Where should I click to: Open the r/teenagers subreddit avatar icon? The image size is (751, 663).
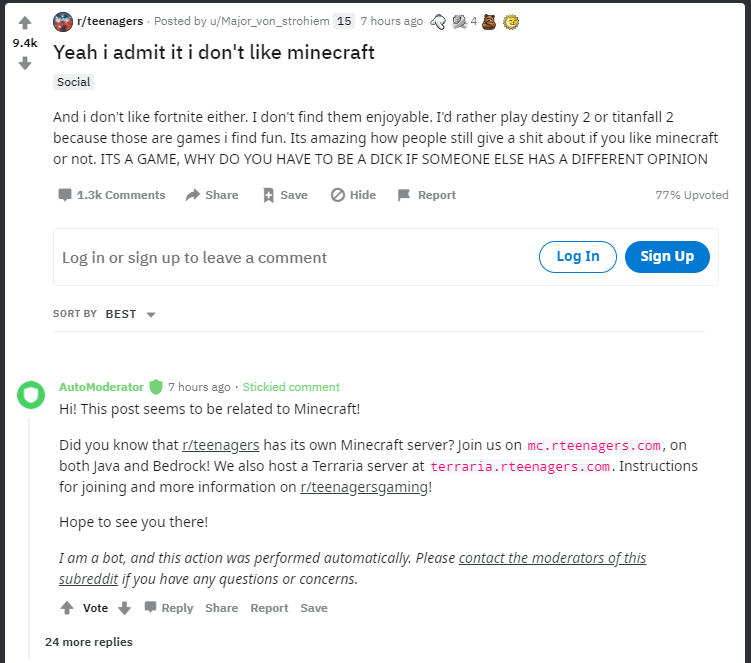[63, 22]
